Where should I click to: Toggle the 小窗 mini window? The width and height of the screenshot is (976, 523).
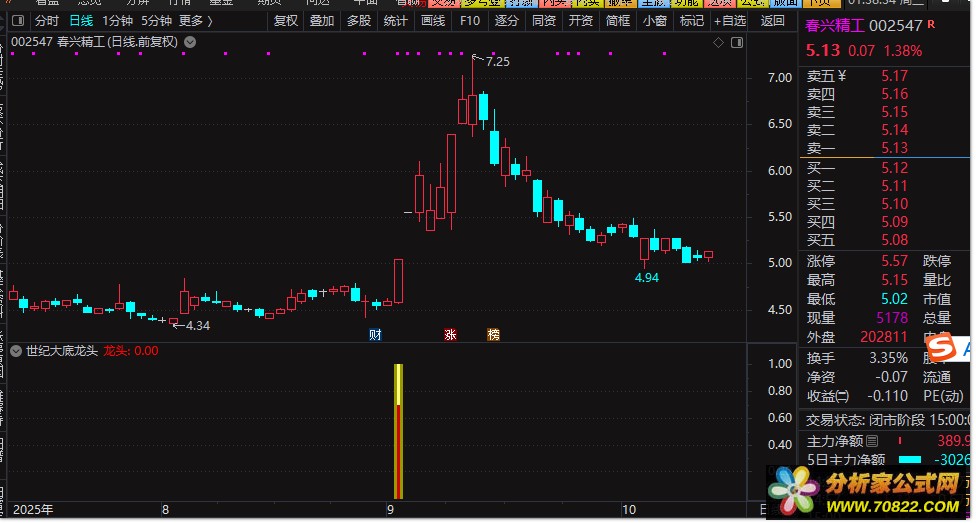coord(655,20)
